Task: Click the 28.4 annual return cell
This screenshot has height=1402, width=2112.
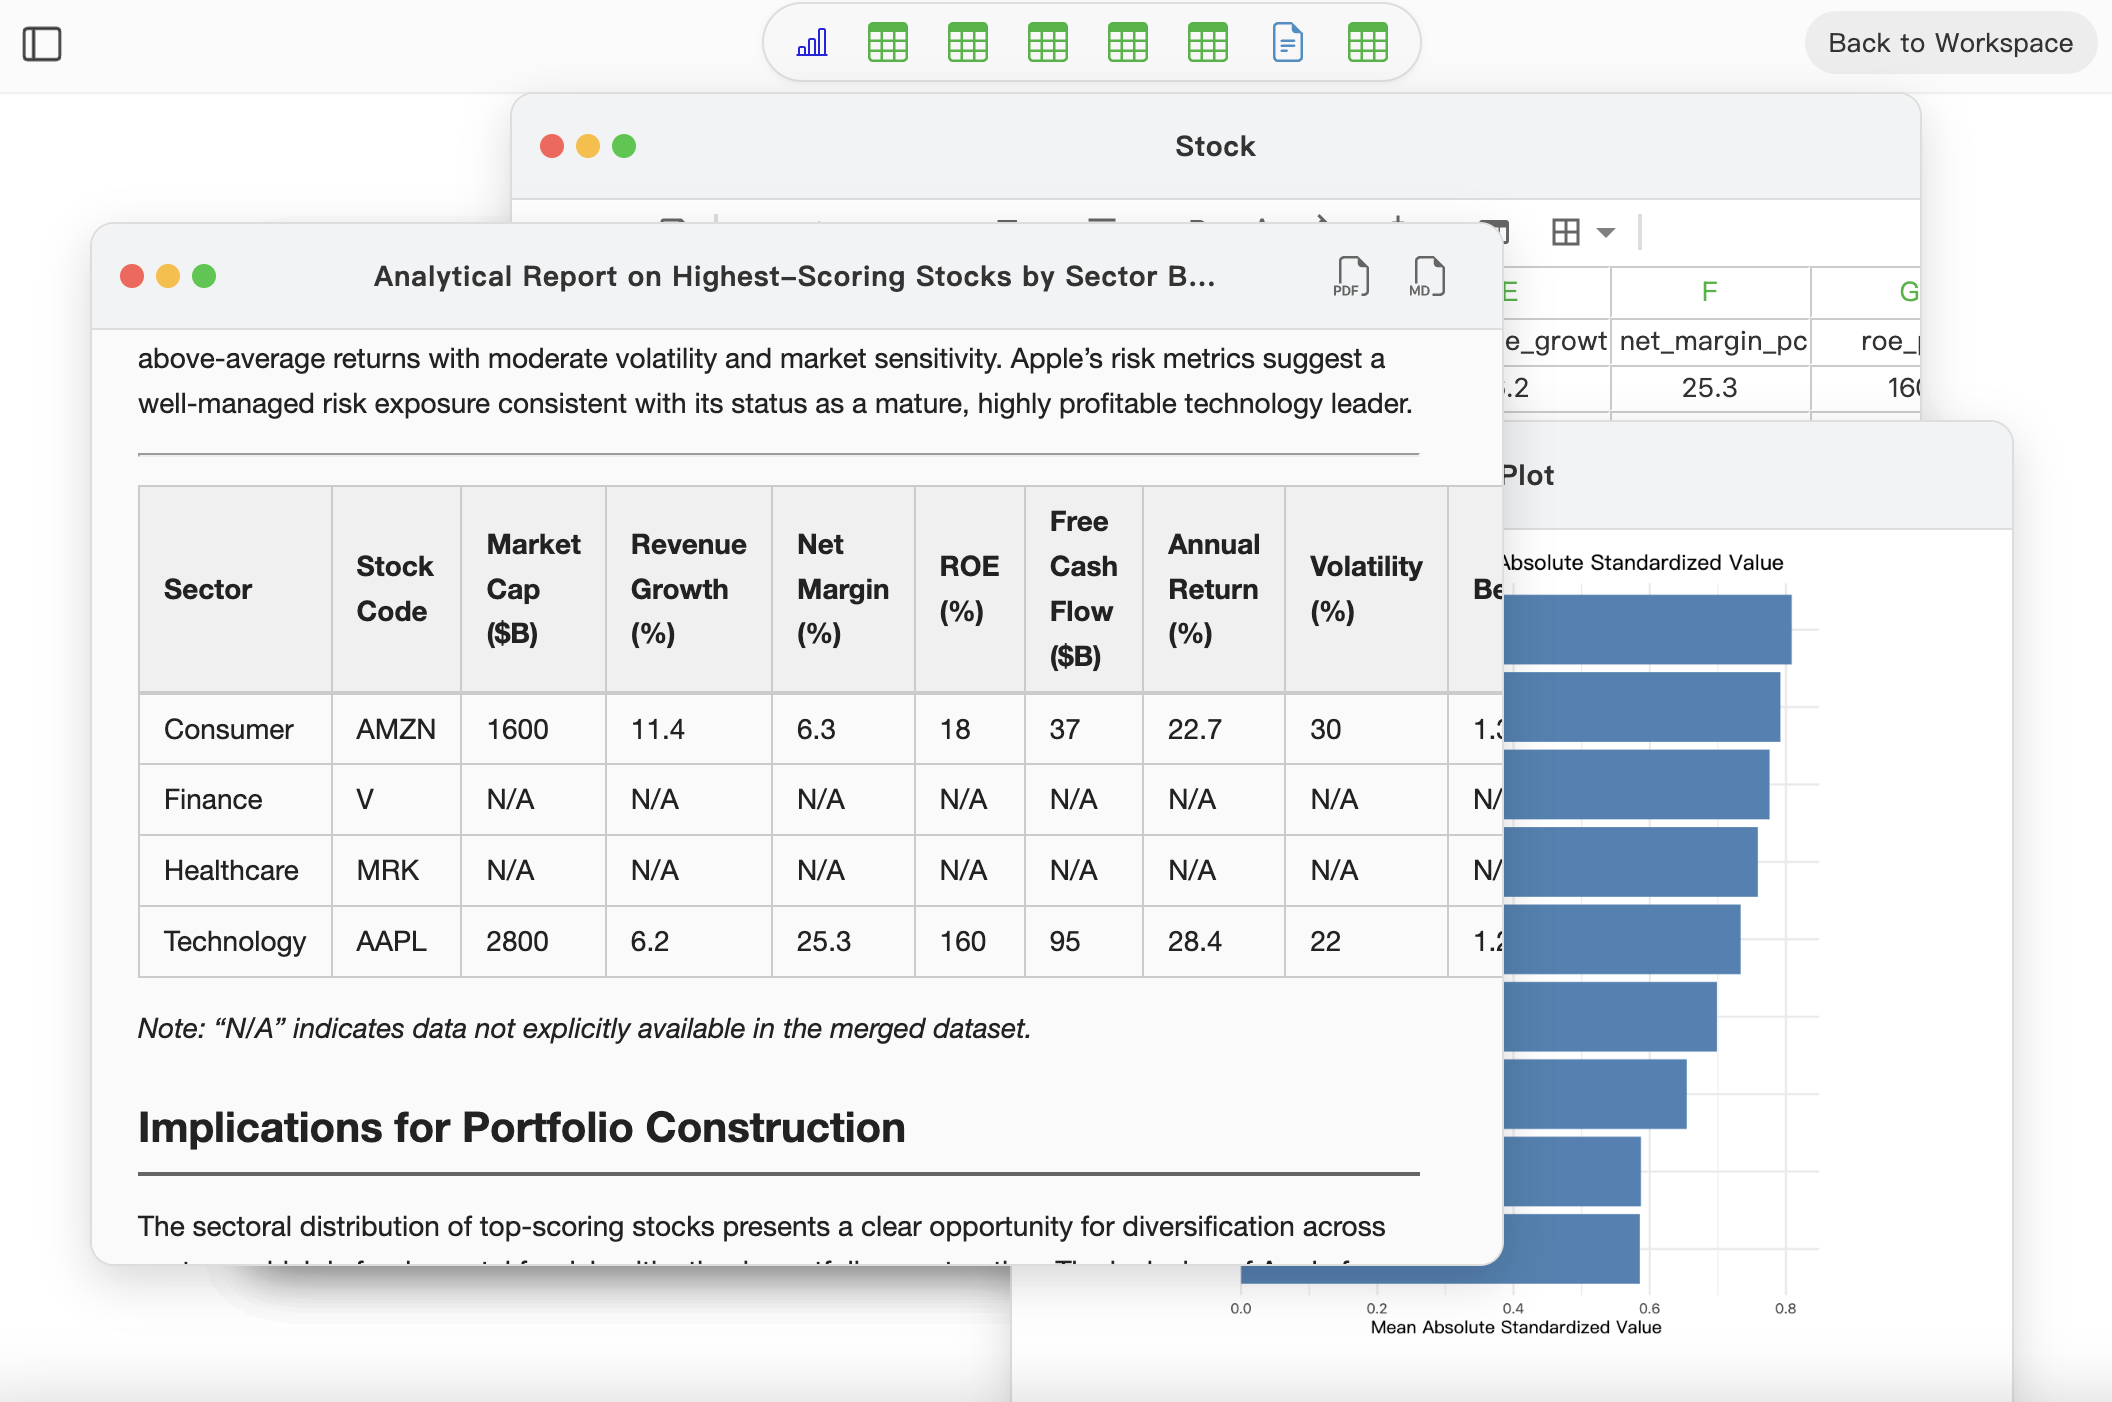Action: (x=1214, y=942)
